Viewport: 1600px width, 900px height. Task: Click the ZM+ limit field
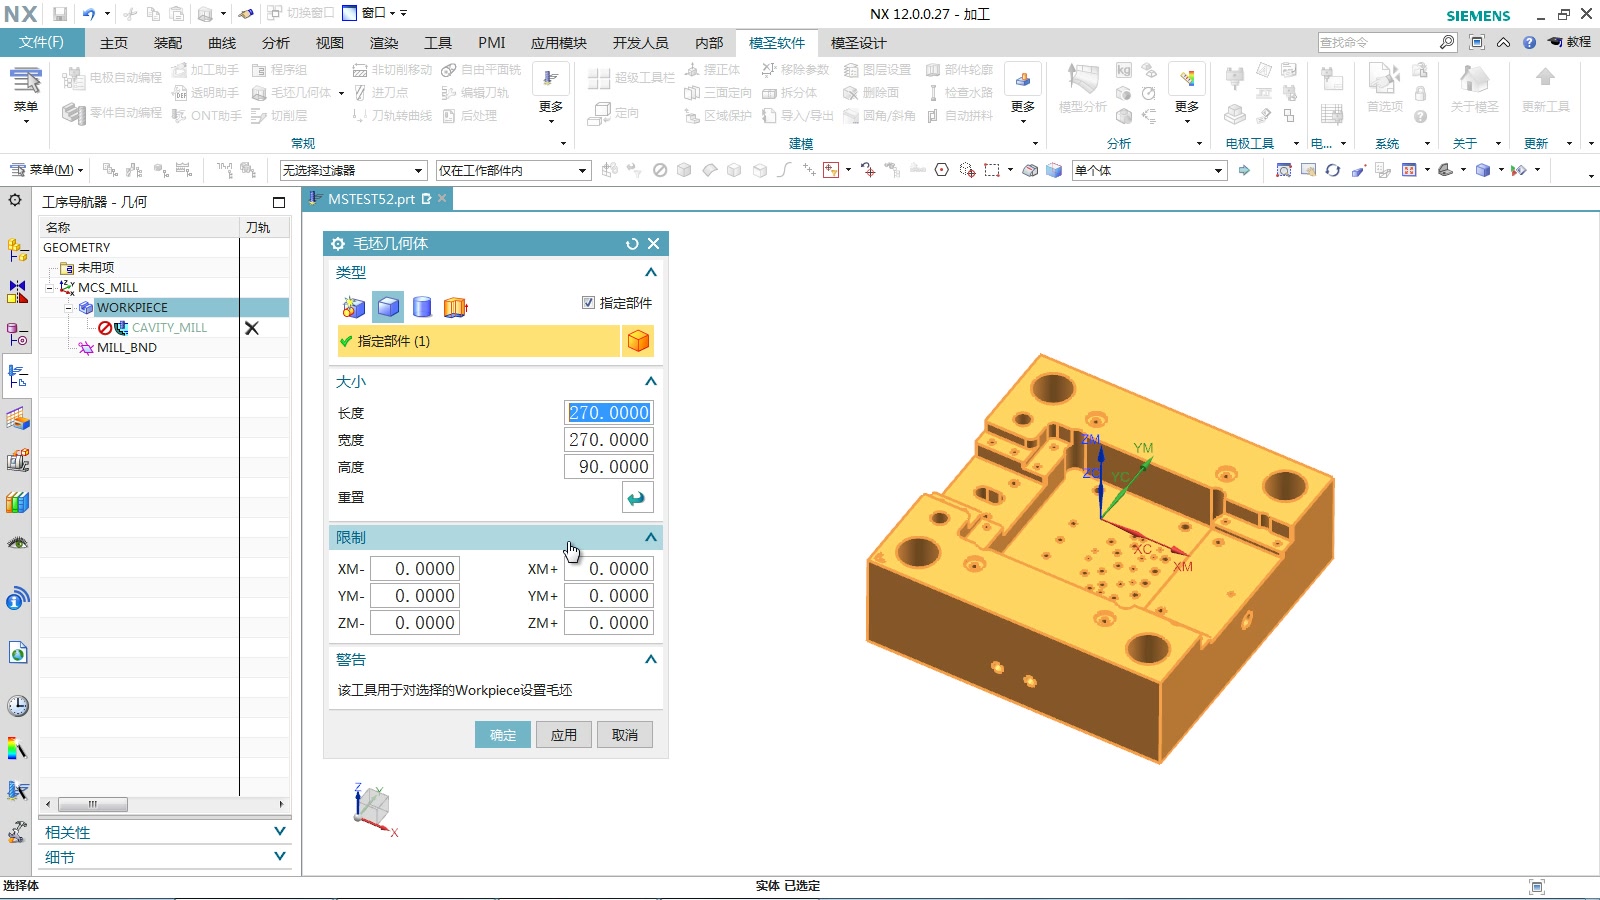point(609,622)
